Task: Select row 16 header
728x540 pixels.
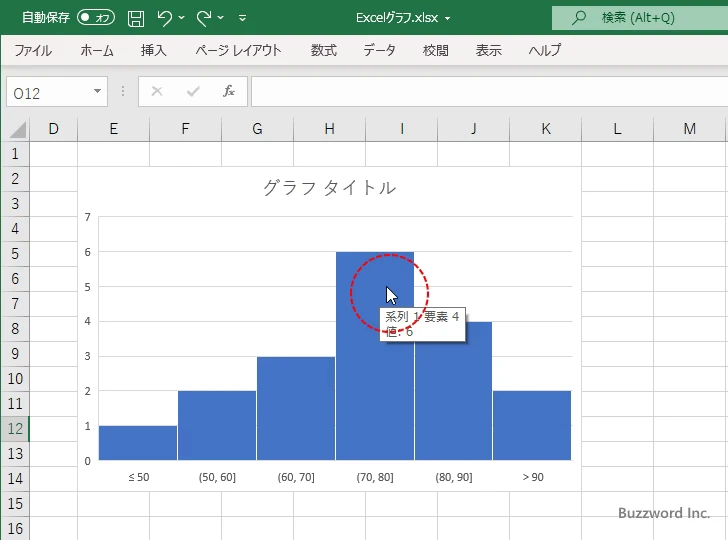Action: click(x=15, y=529)
